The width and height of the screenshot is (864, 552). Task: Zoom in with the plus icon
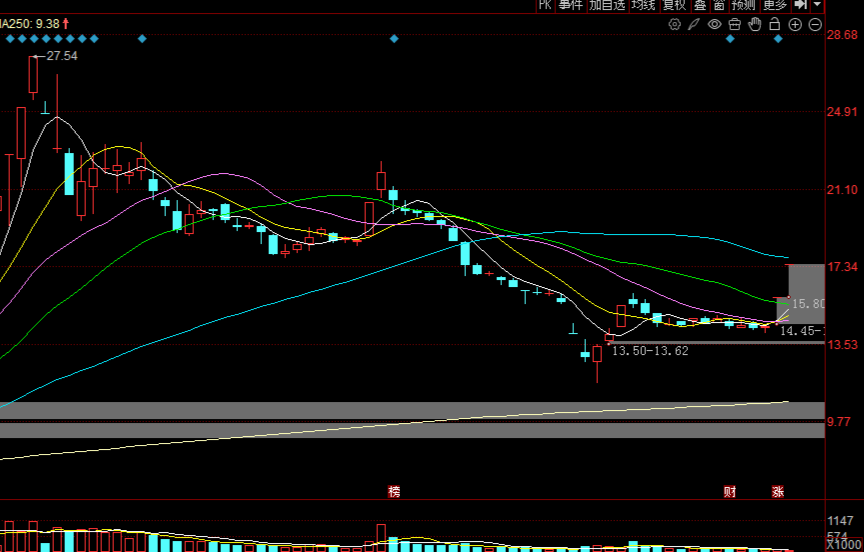795,24
